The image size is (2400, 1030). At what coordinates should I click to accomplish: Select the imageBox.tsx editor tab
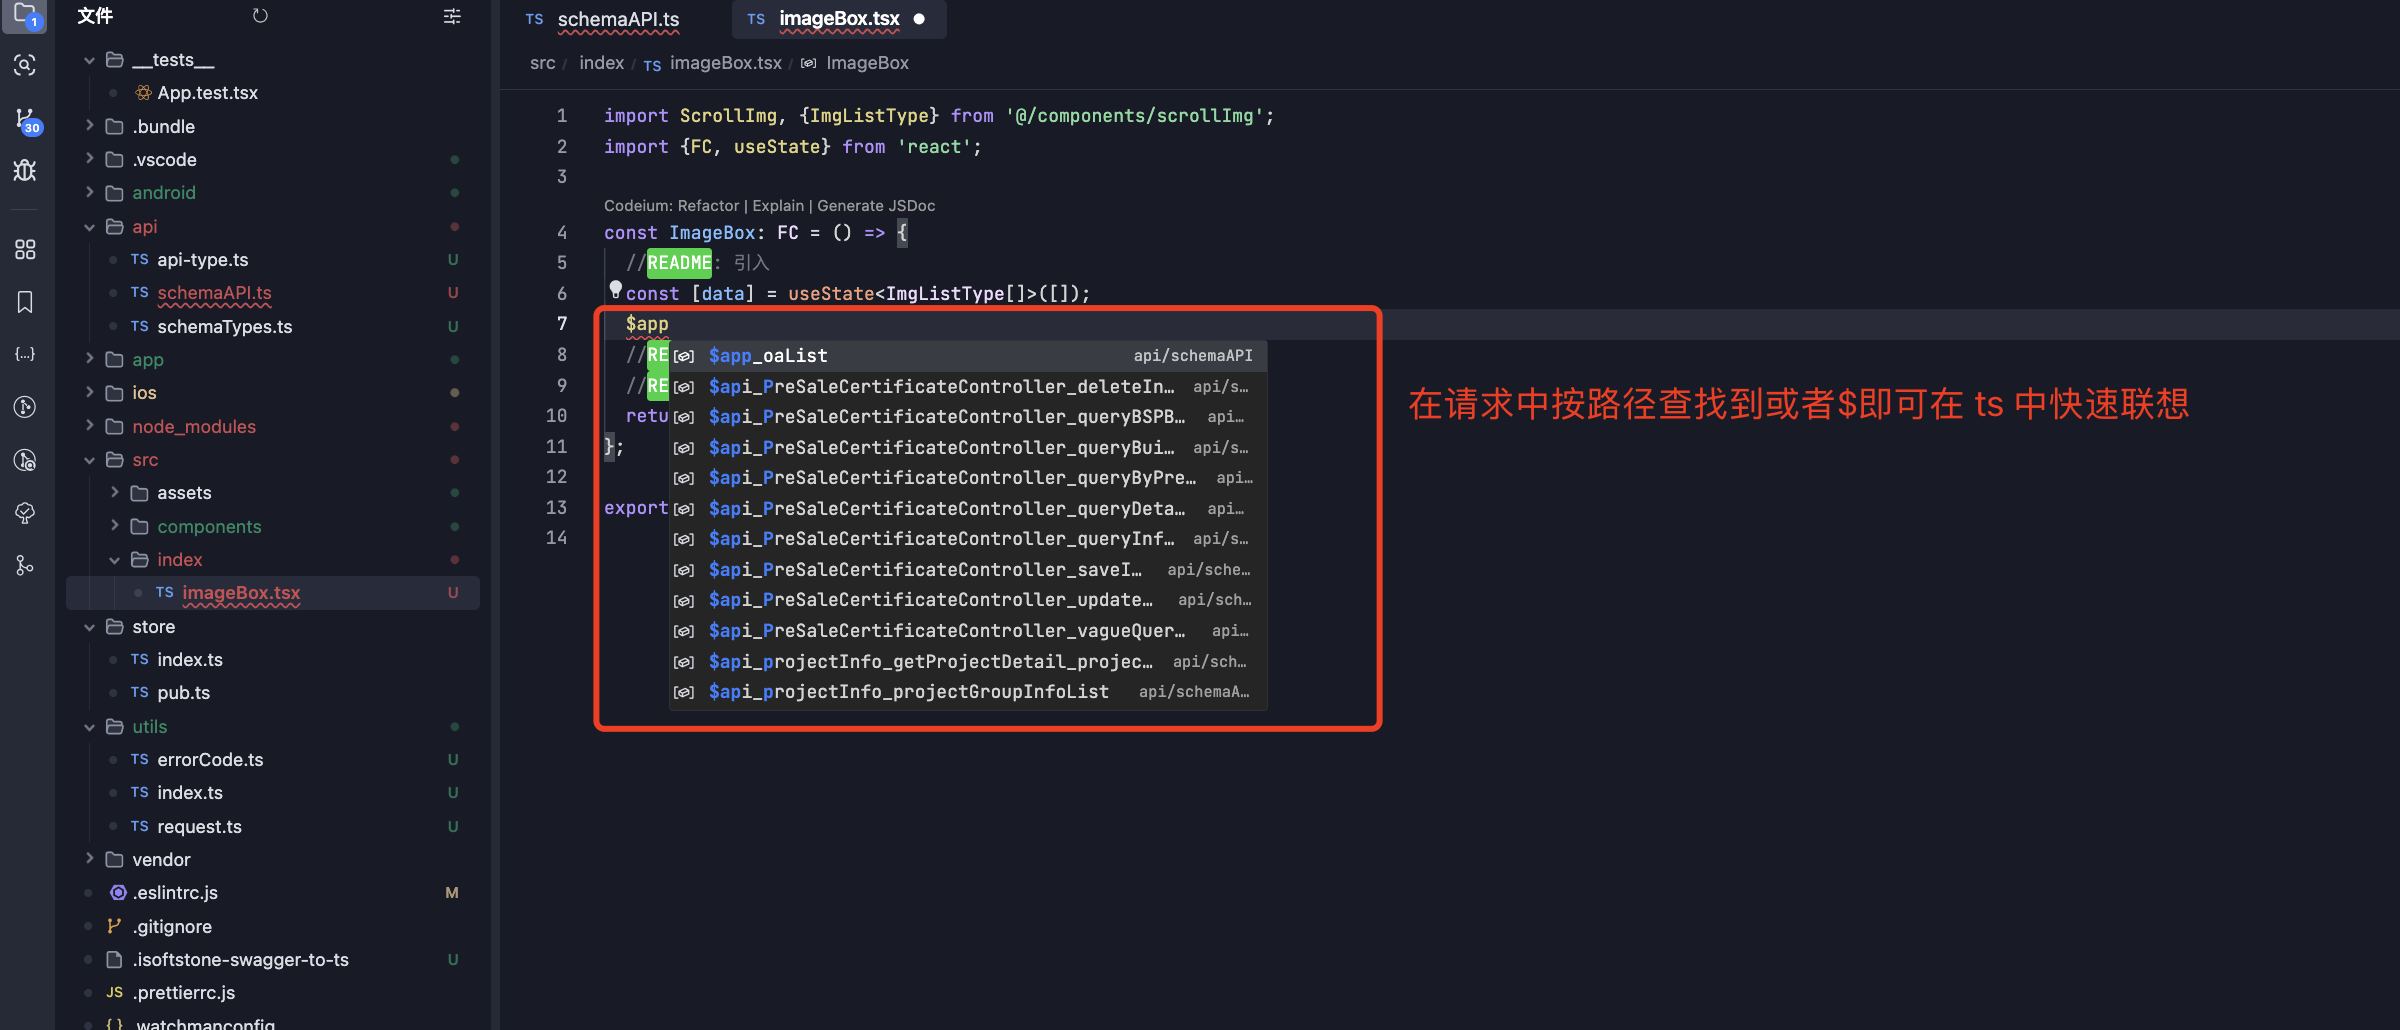coord(838,19)
